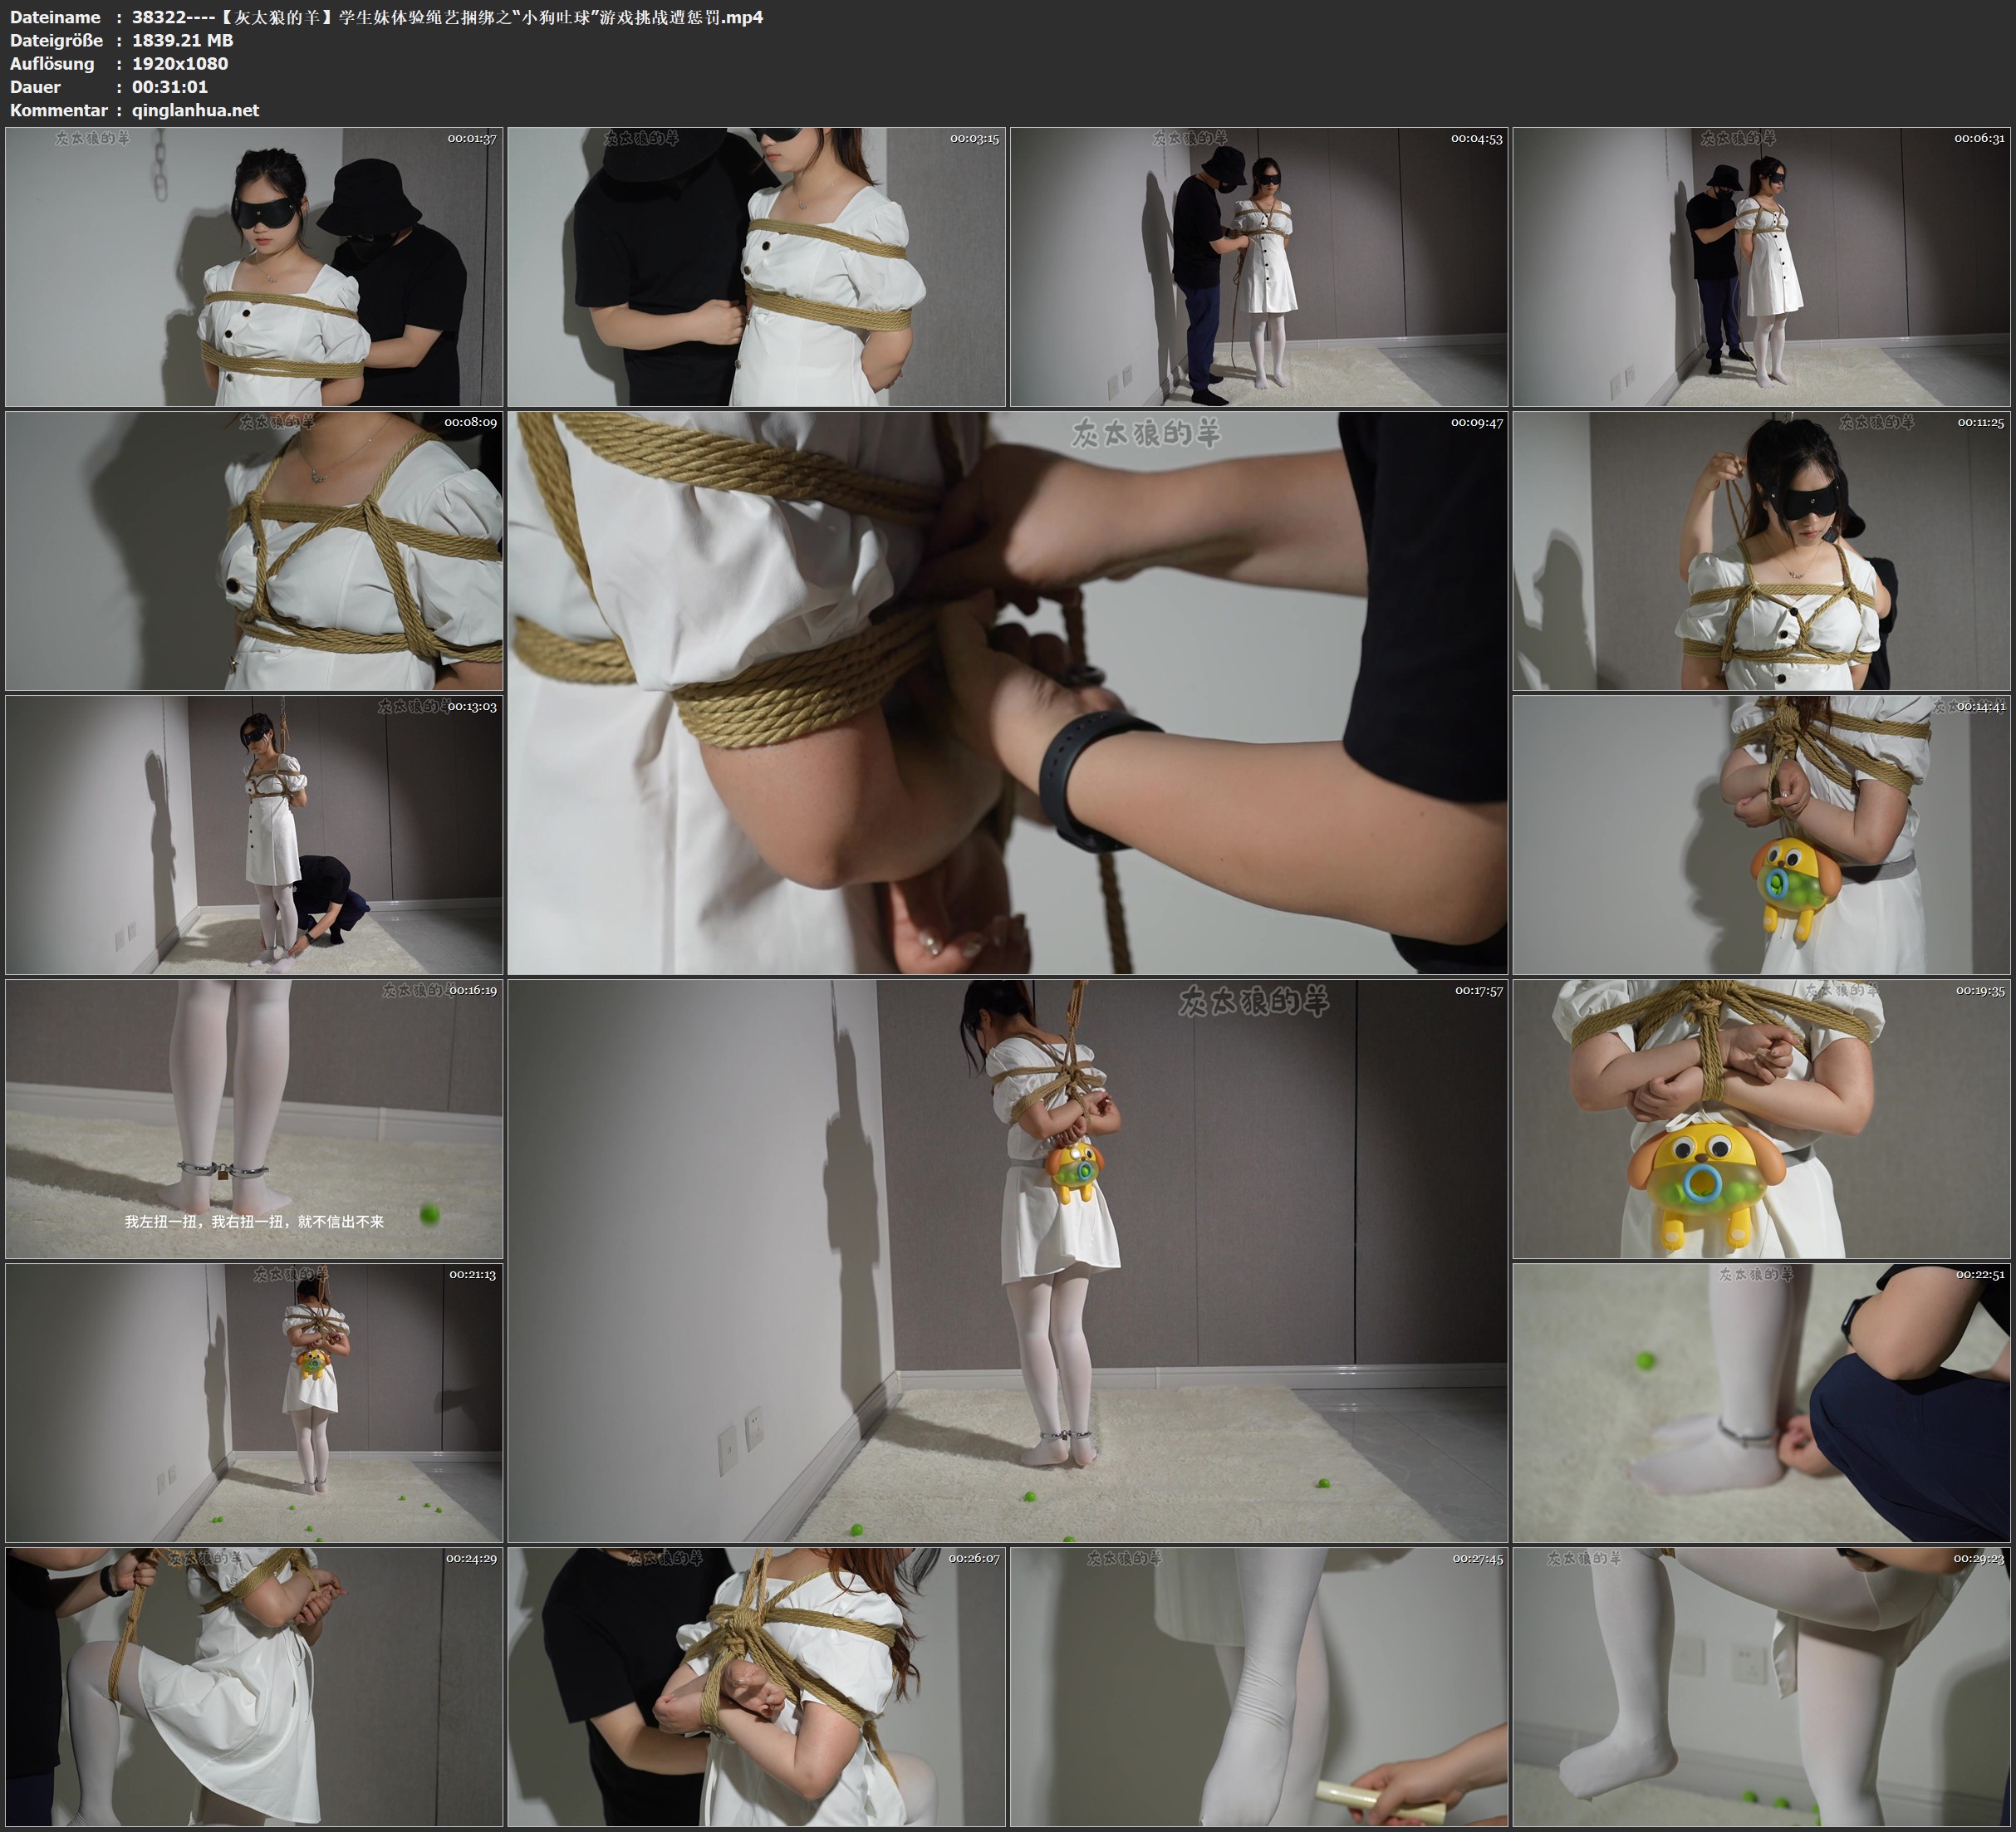Image resolution: width=2016 pixels, height=1832 pixels.
Task: Select the thumbnail timestamped 00:24:29
Action: tap(254, 1687)
